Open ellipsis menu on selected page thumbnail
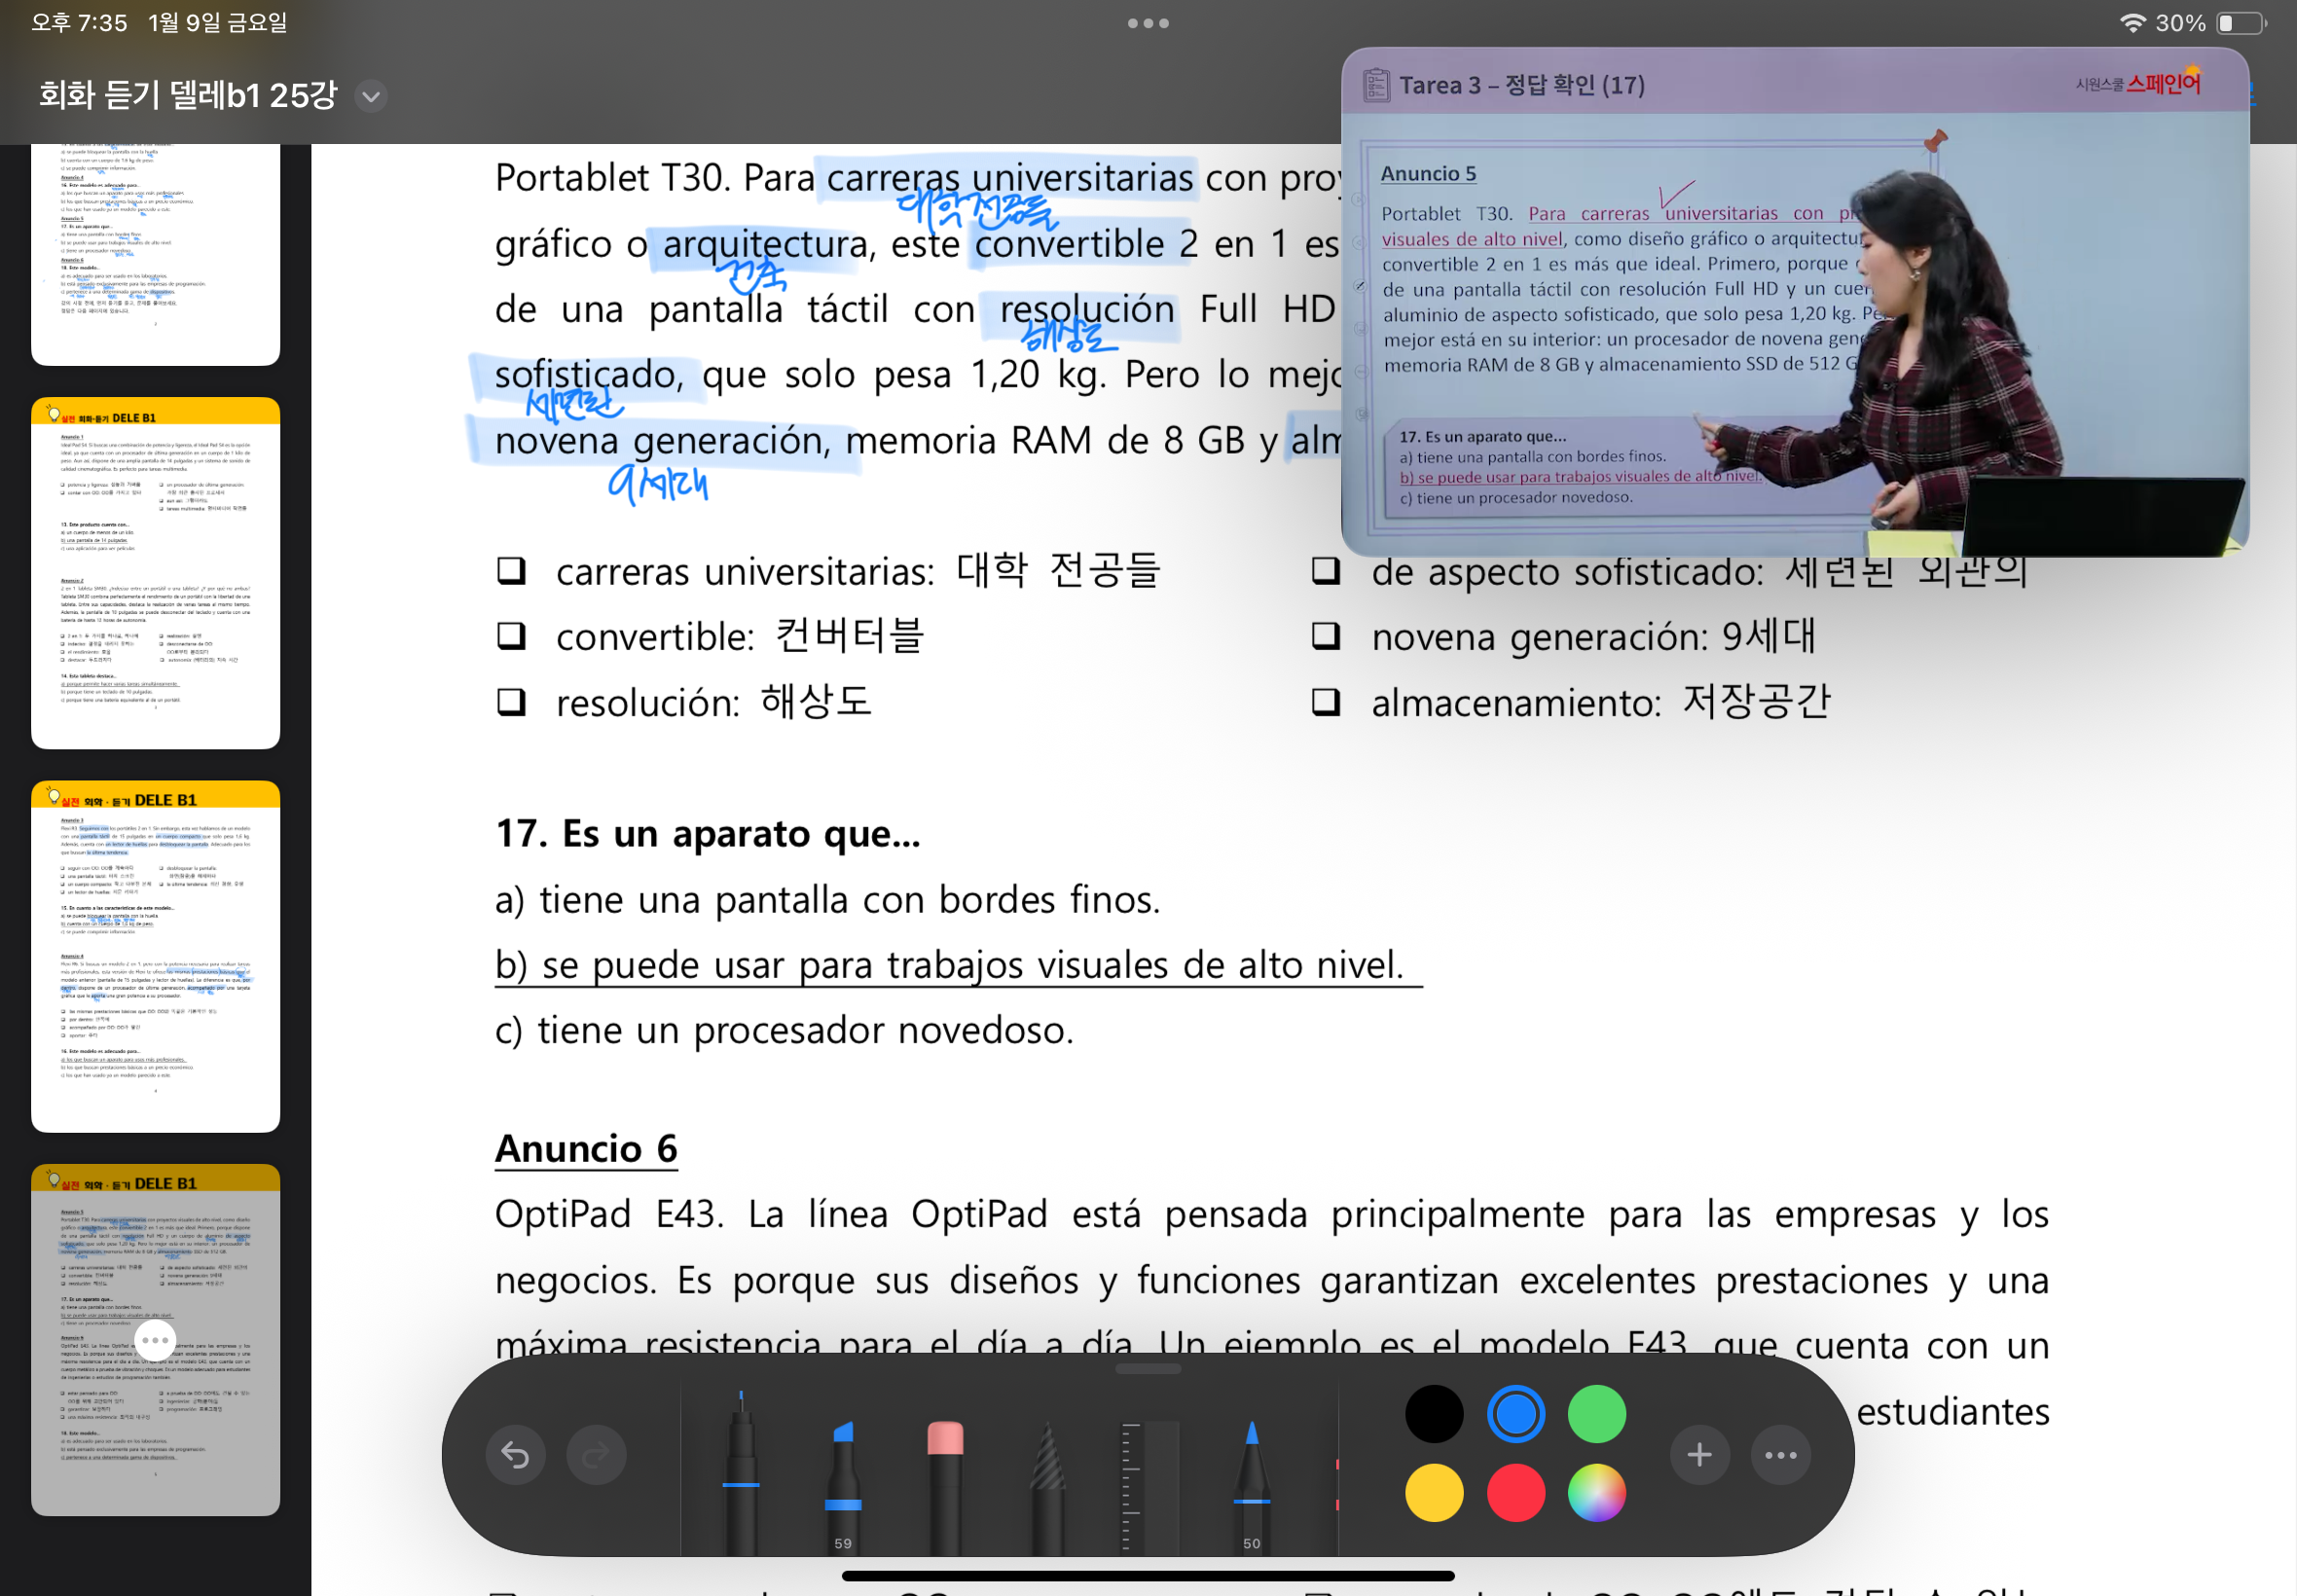 (155, 1340)
